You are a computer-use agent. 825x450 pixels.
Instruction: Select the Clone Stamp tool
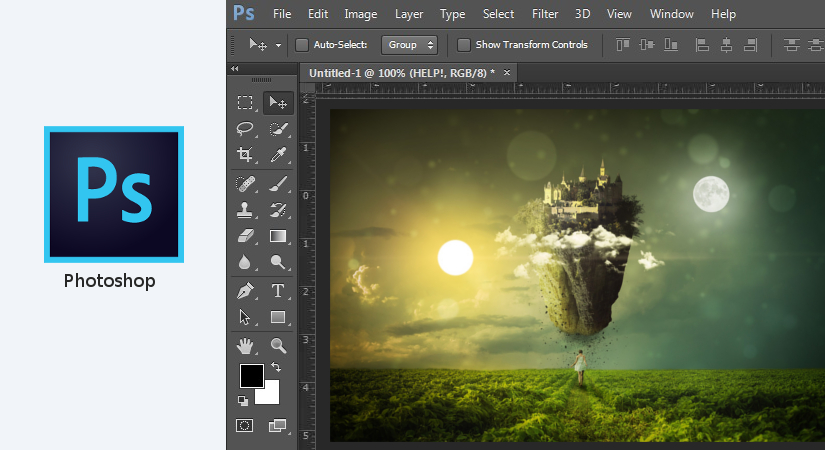[245, 210]
